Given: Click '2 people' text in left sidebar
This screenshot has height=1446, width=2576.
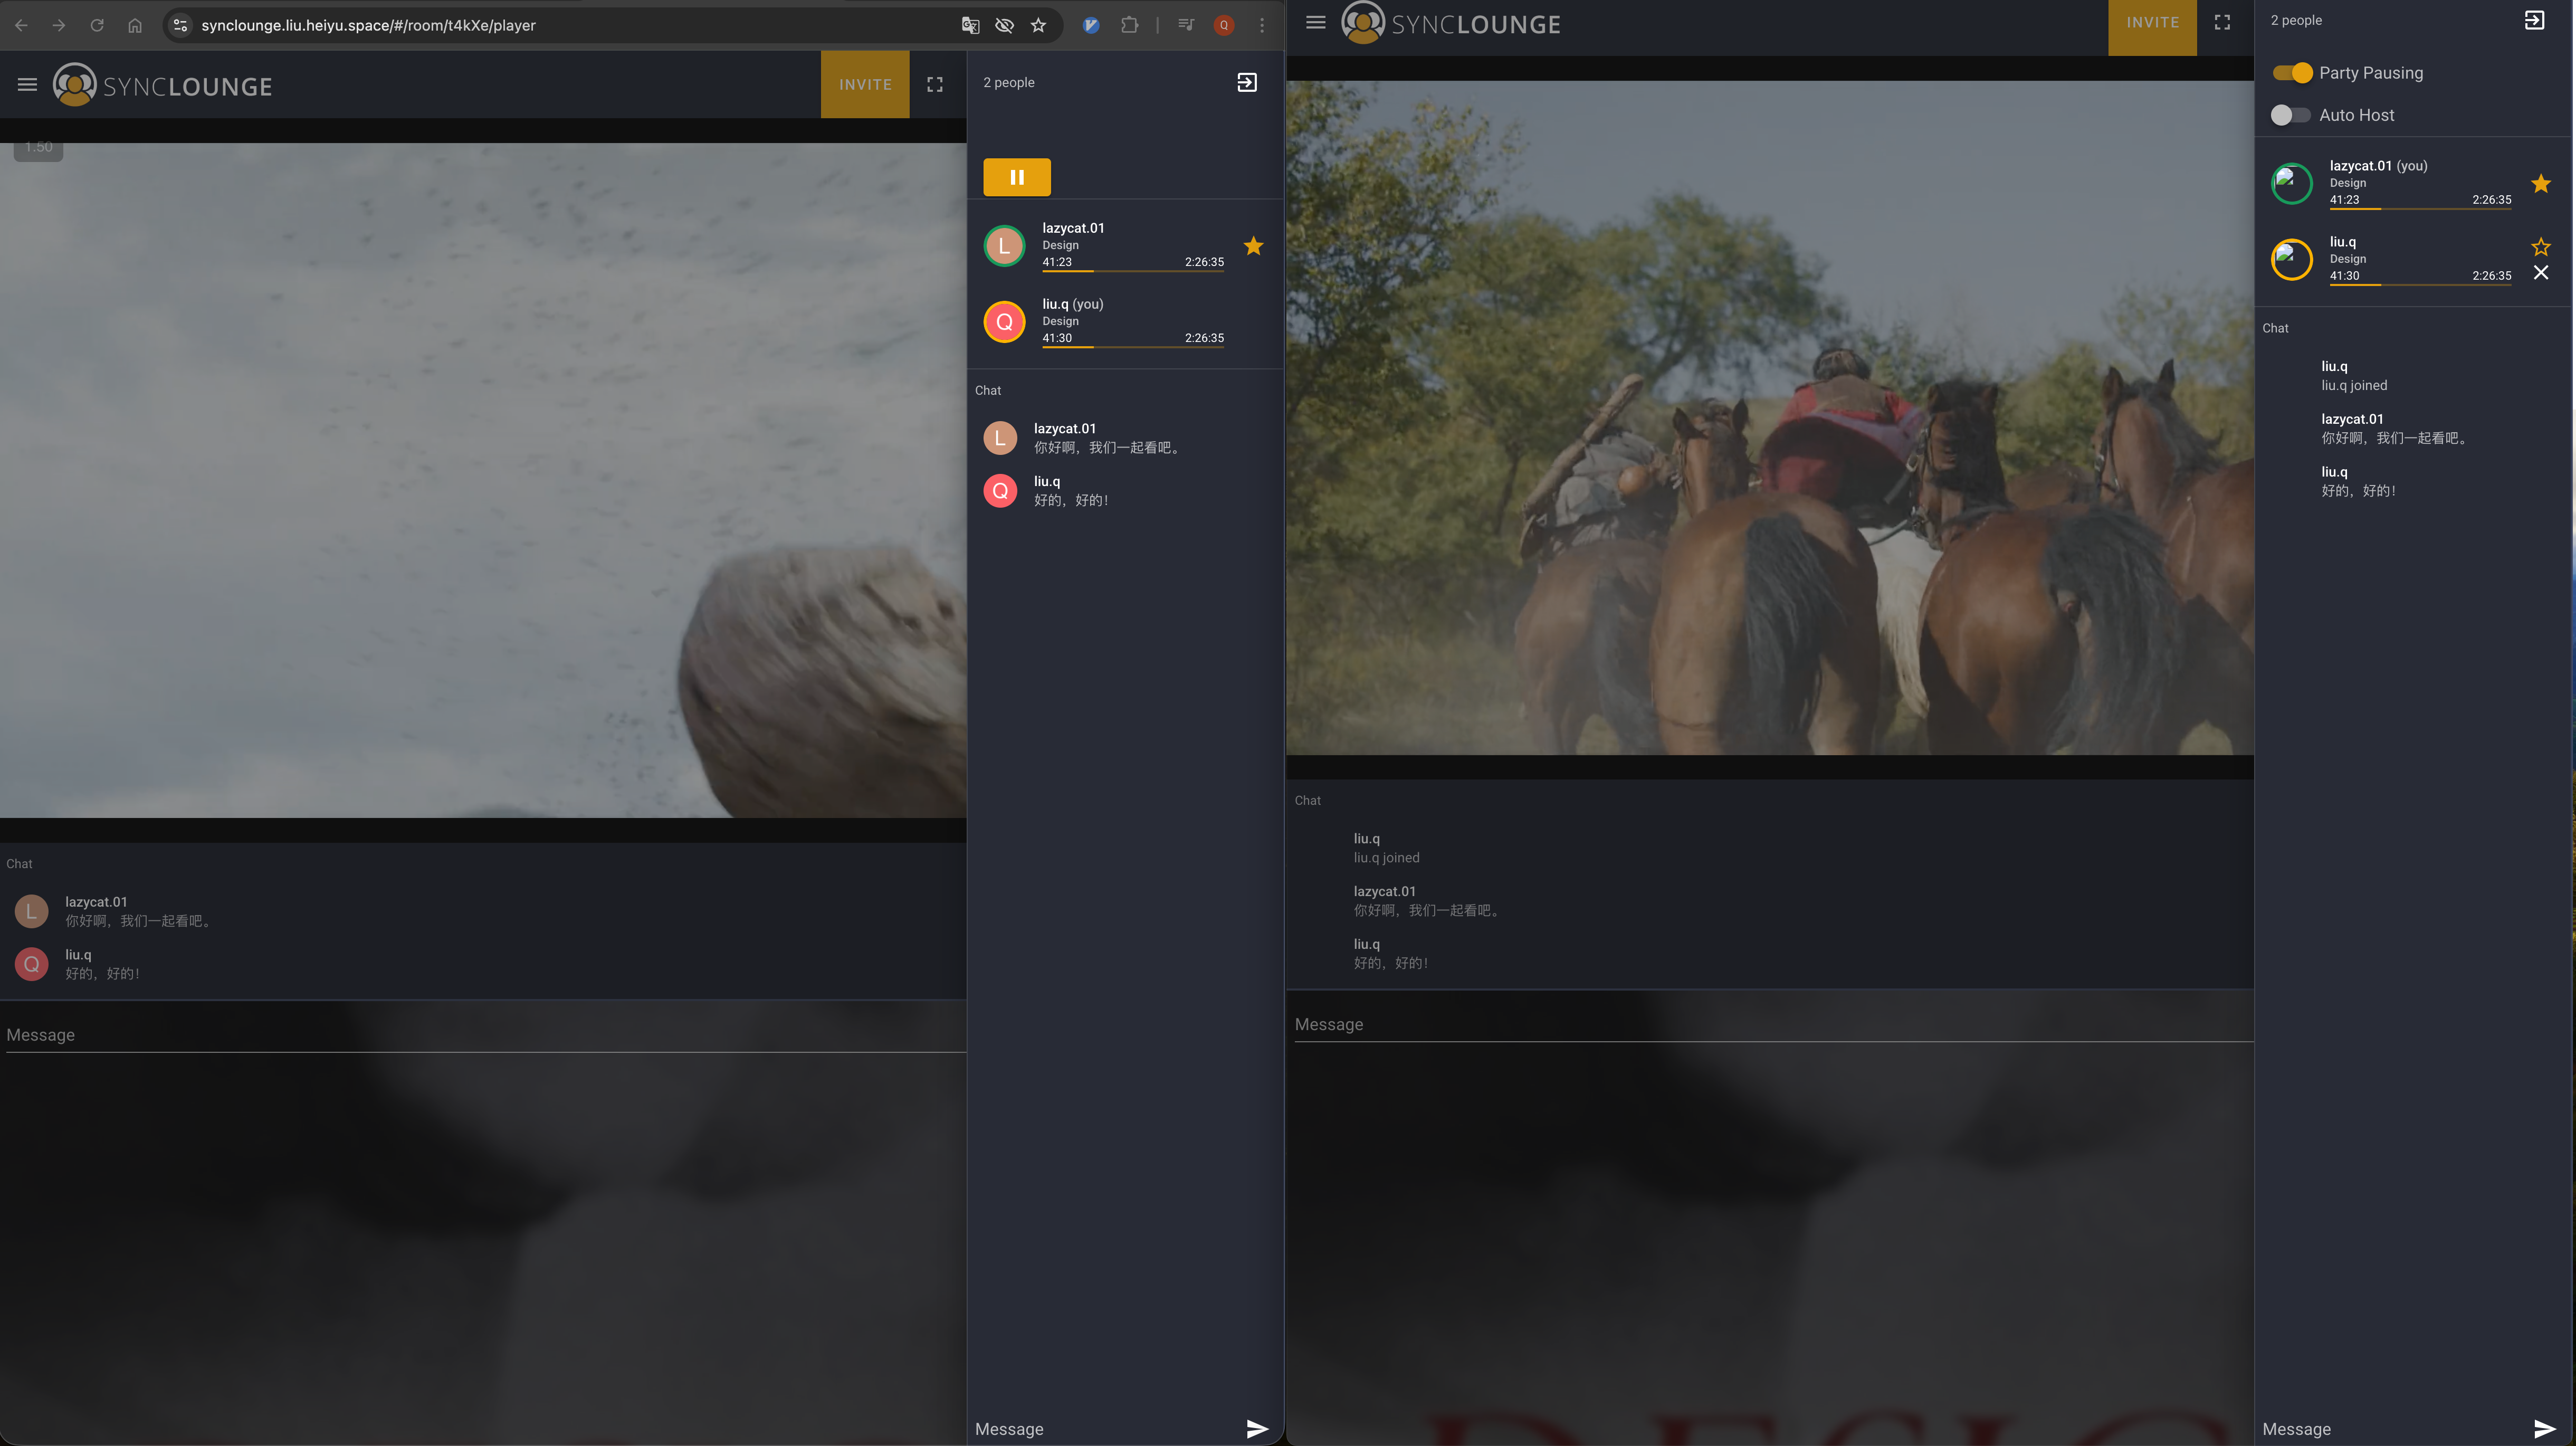Looking at the screenshot, I should [1008, 82].
